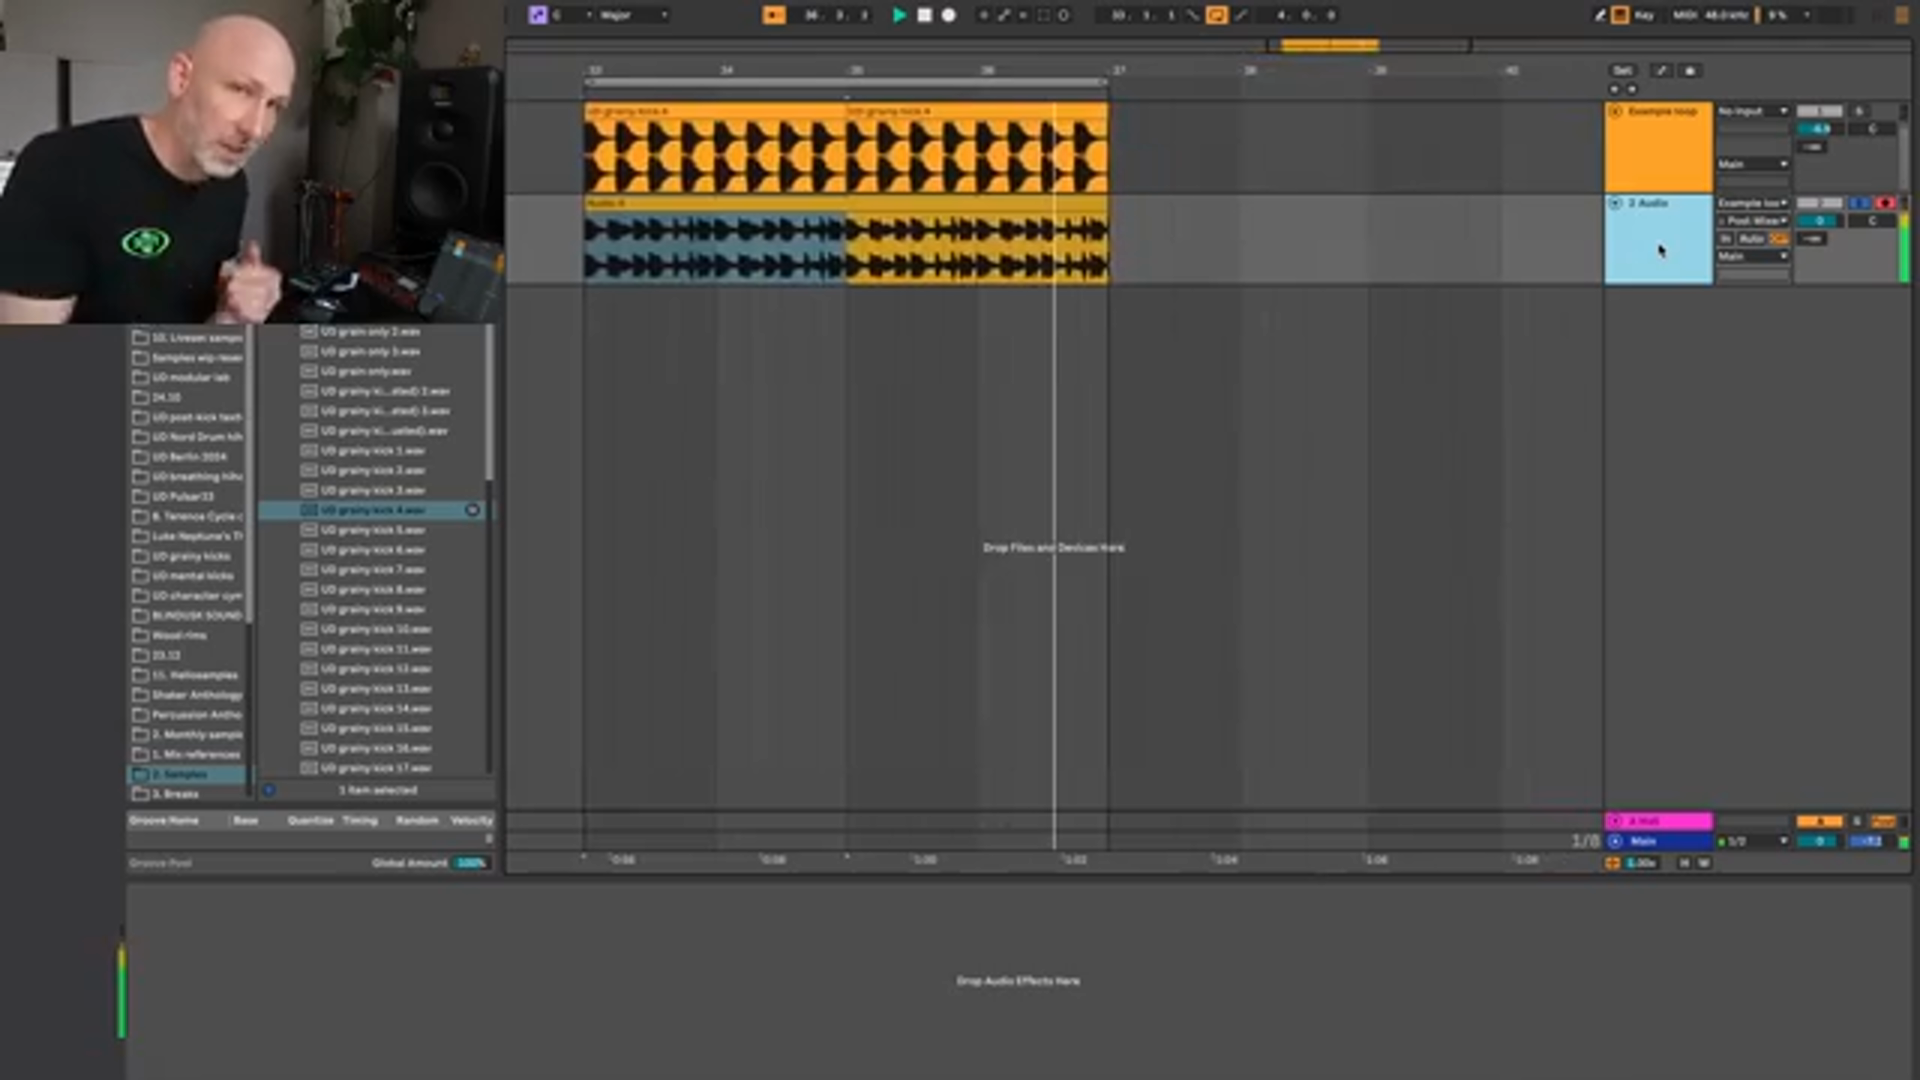Open the No Input dropdown on Example loop

pos(1753,111)
